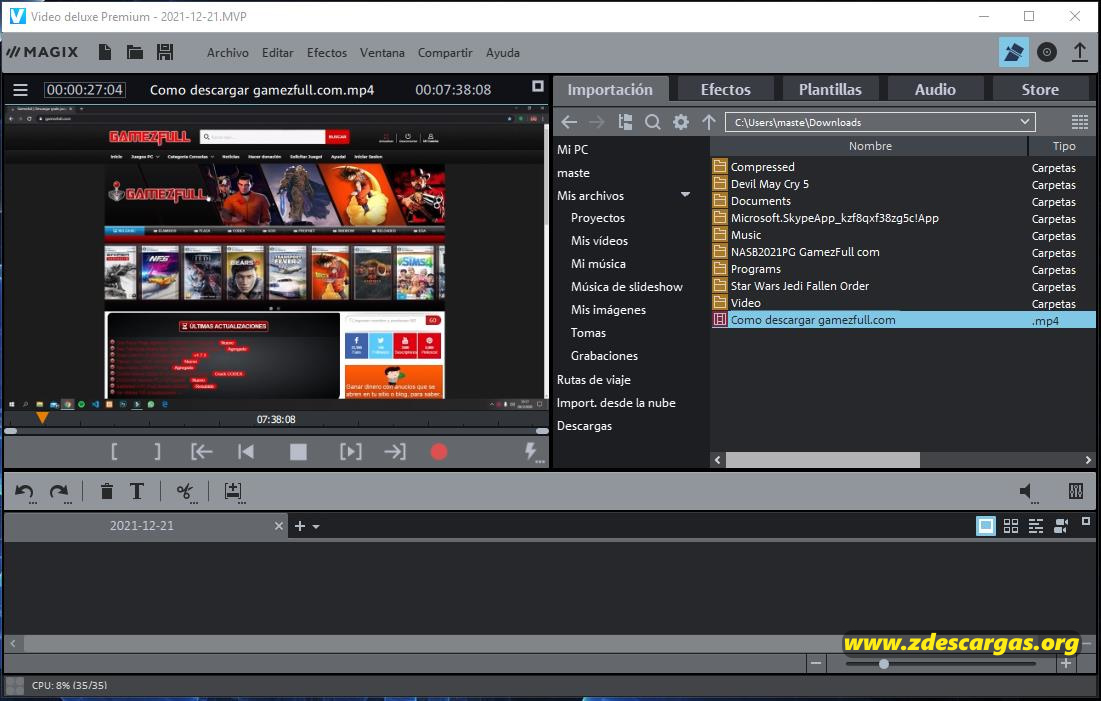Select the Title editor T icon
1101x701 pixels.
point(137,491)
